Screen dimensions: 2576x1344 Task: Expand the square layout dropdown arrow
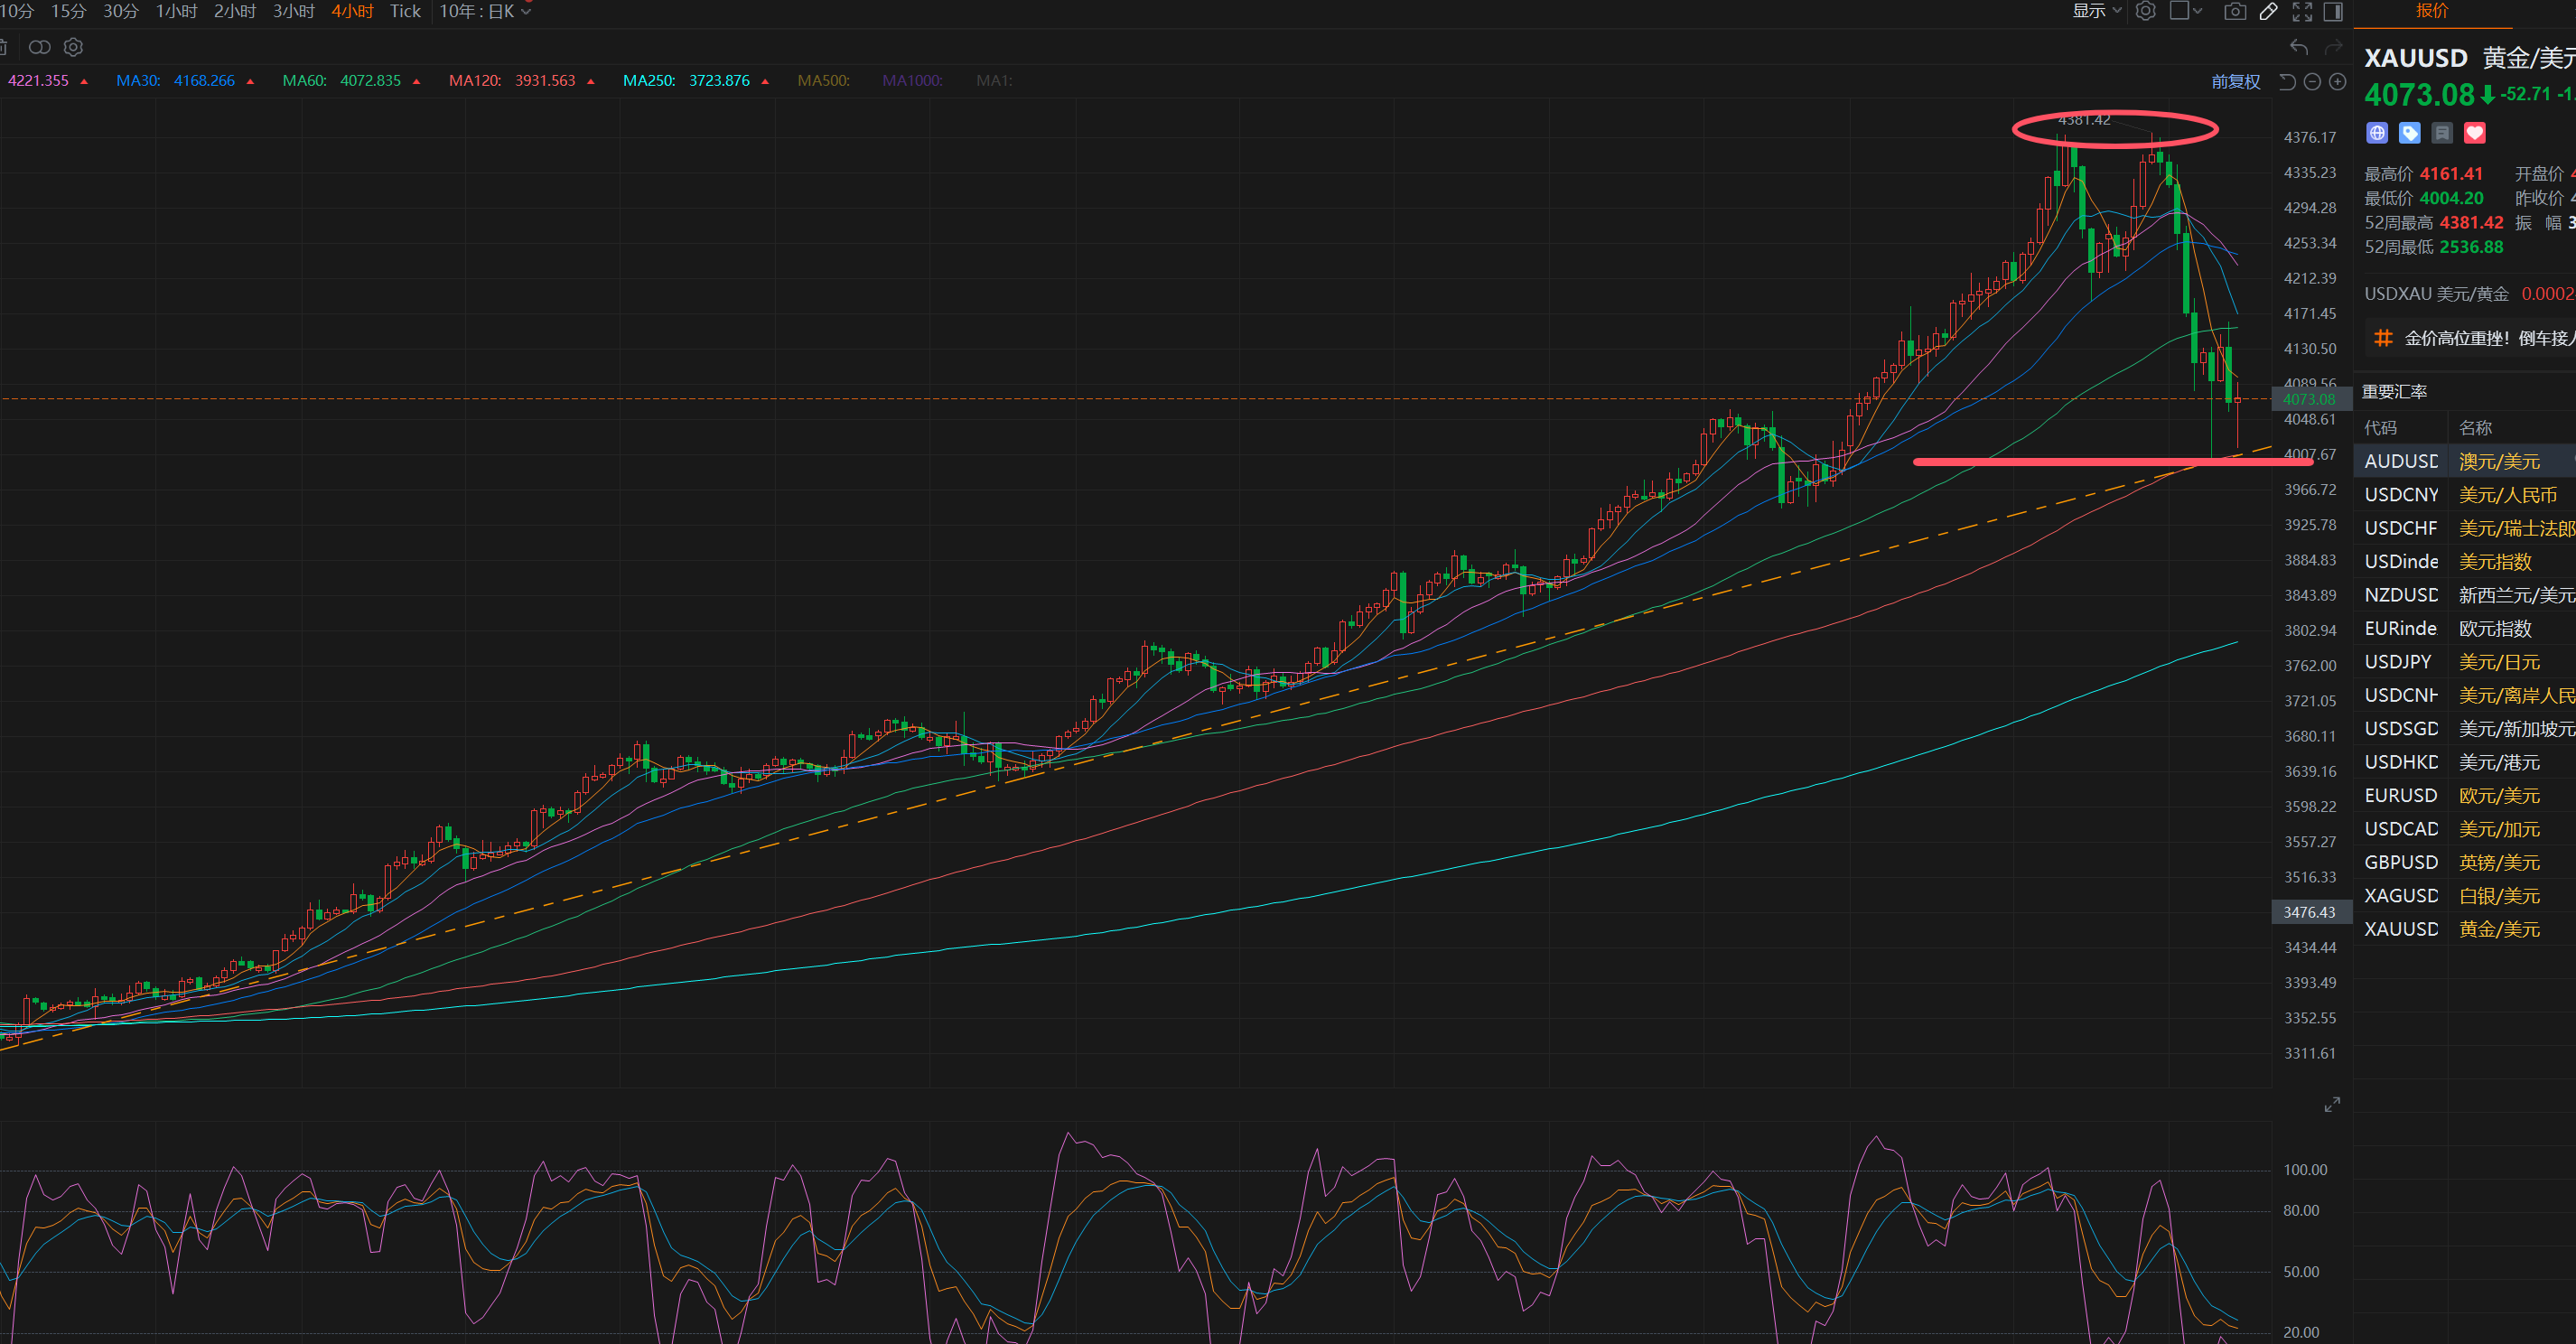(x=2198, y=11)
